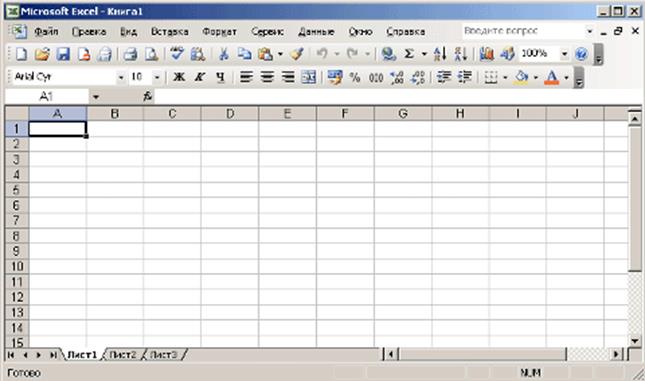Open Excel Help question icon

pos(581,54)
